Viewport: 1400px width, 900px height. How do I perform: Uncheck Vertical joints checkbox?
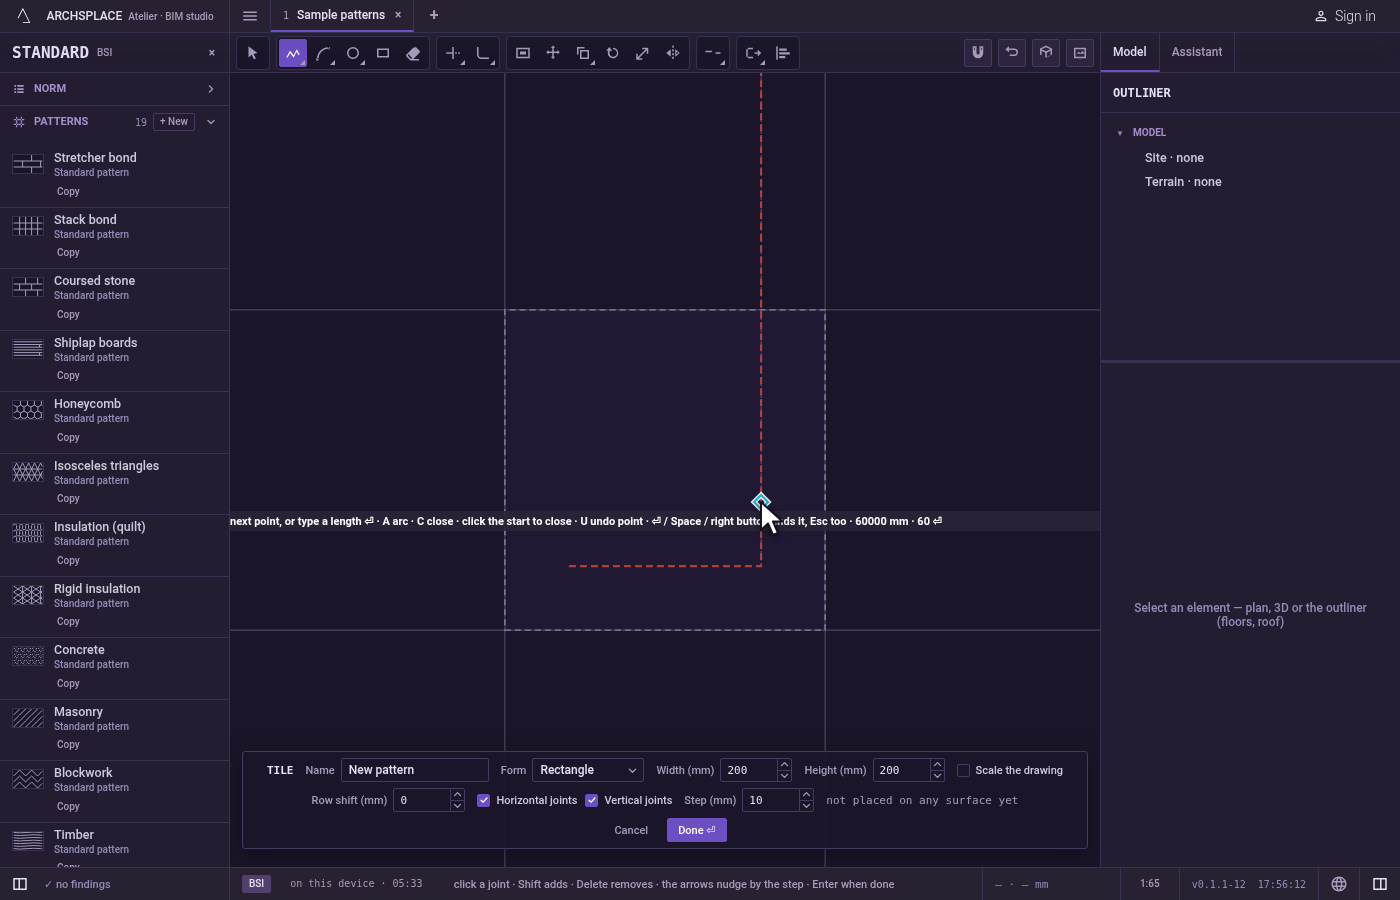pyautogui.click(x=592, y=800)
